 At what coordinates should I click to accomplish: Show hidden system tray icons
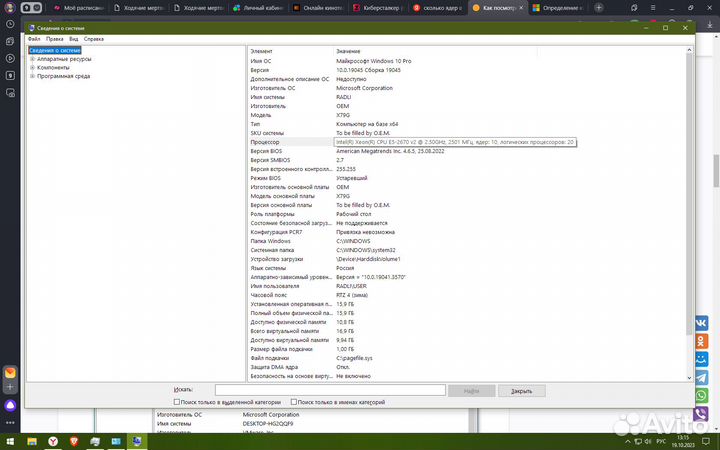coord(628,442)
